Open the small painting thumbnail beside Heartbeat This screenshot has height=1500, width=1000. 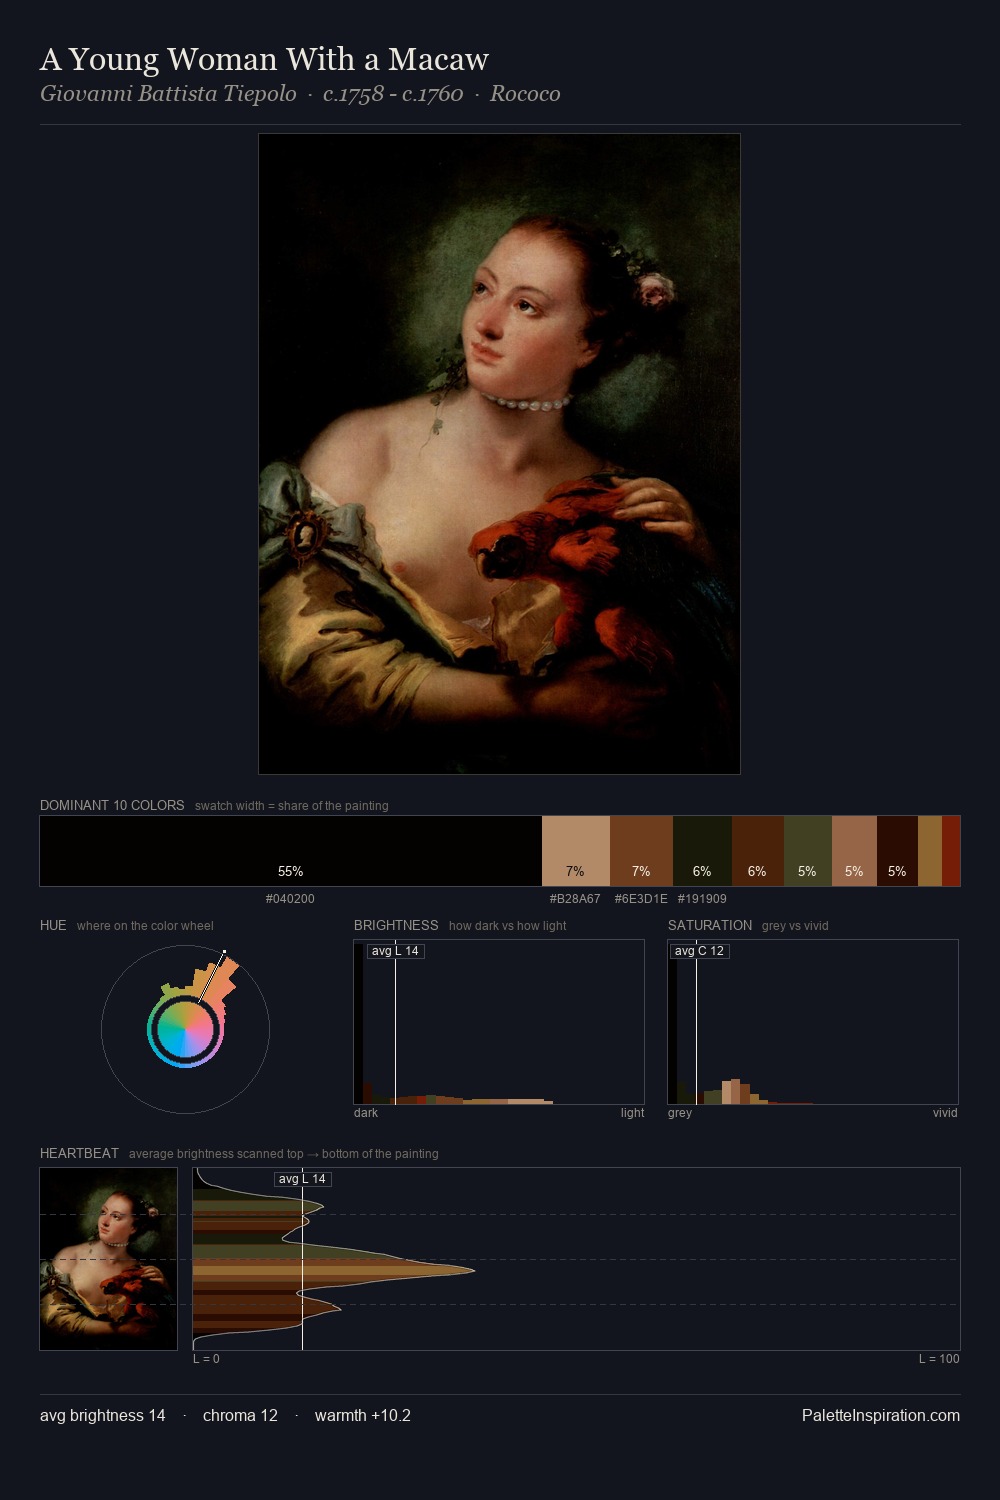108,1259
